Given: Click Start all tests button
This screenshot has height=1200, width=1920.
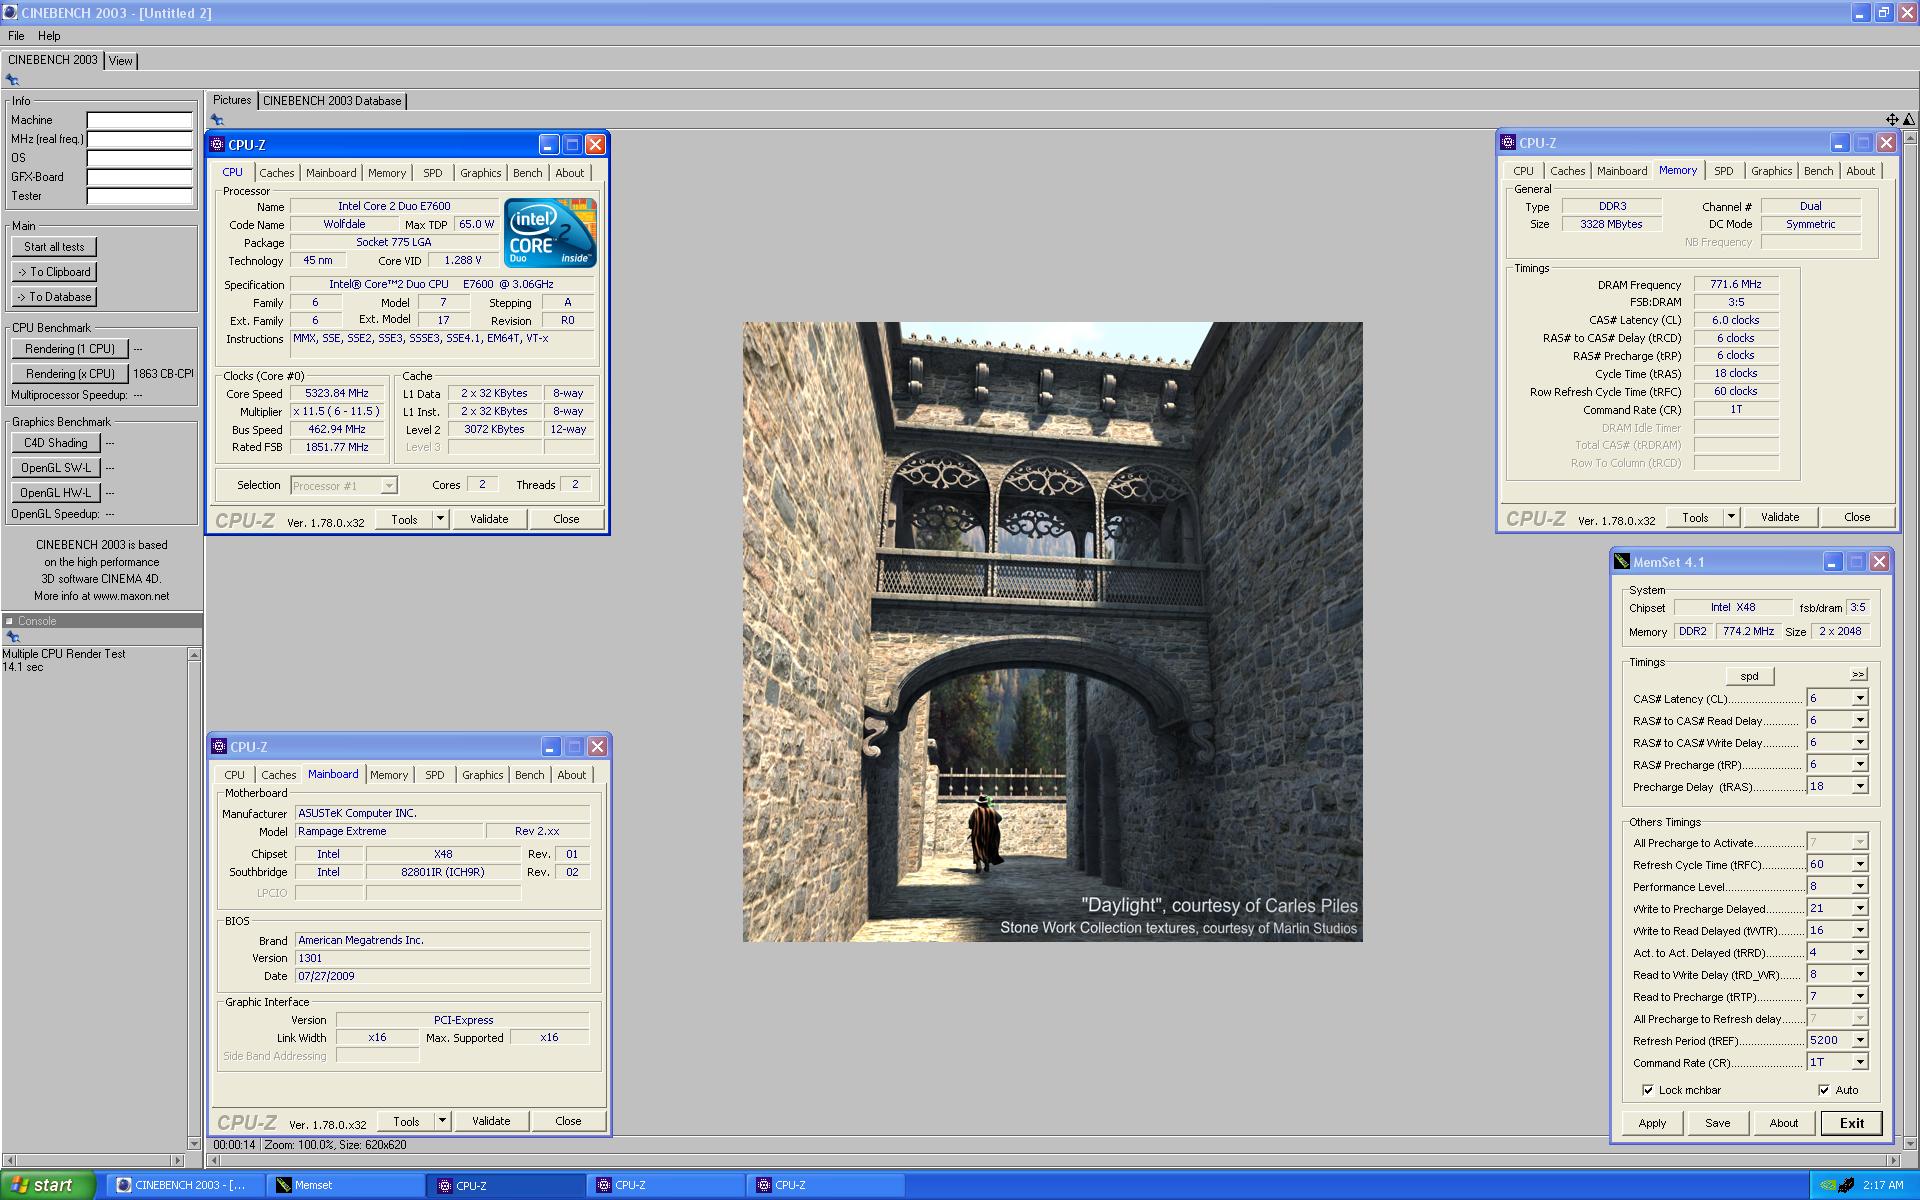Looking at the screenshot, I should [54, 247].
